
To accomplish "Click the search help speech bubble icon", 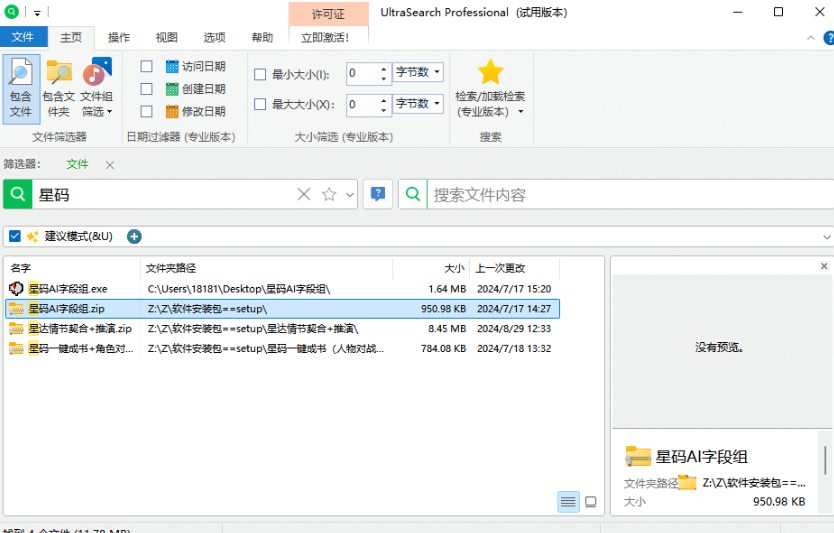I will pos(377,195).
